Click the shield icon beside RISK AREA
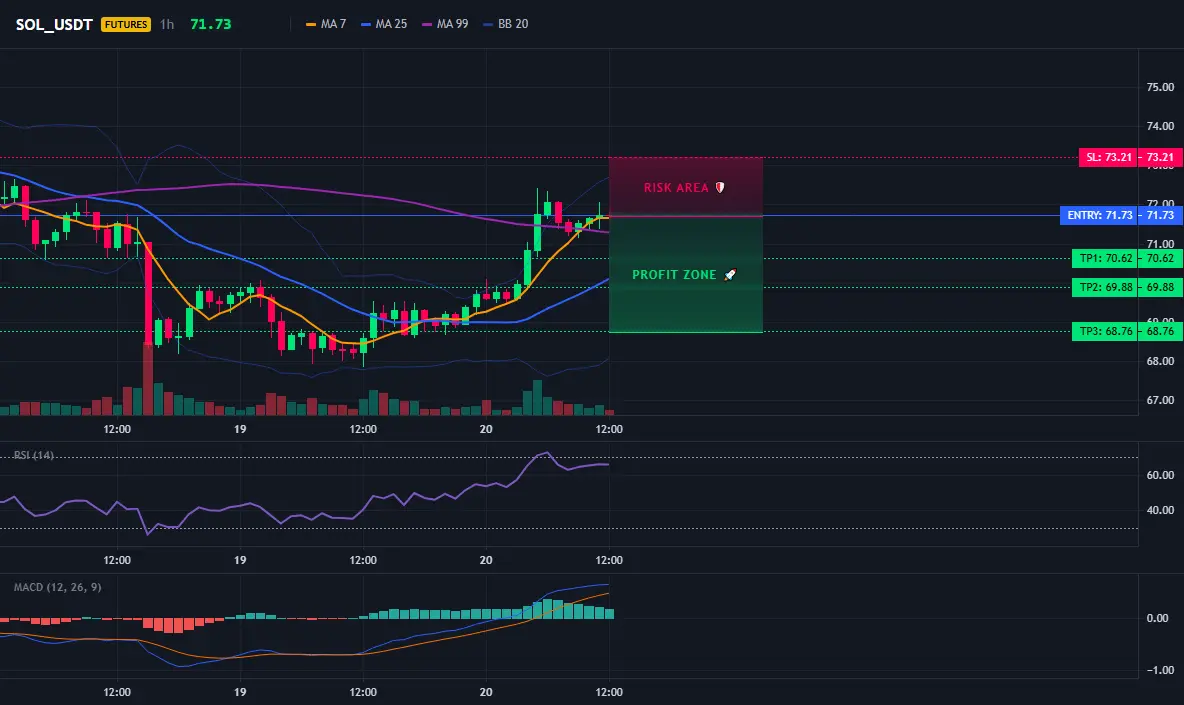The image size is (1184, 705). click(x=720, y=187)
